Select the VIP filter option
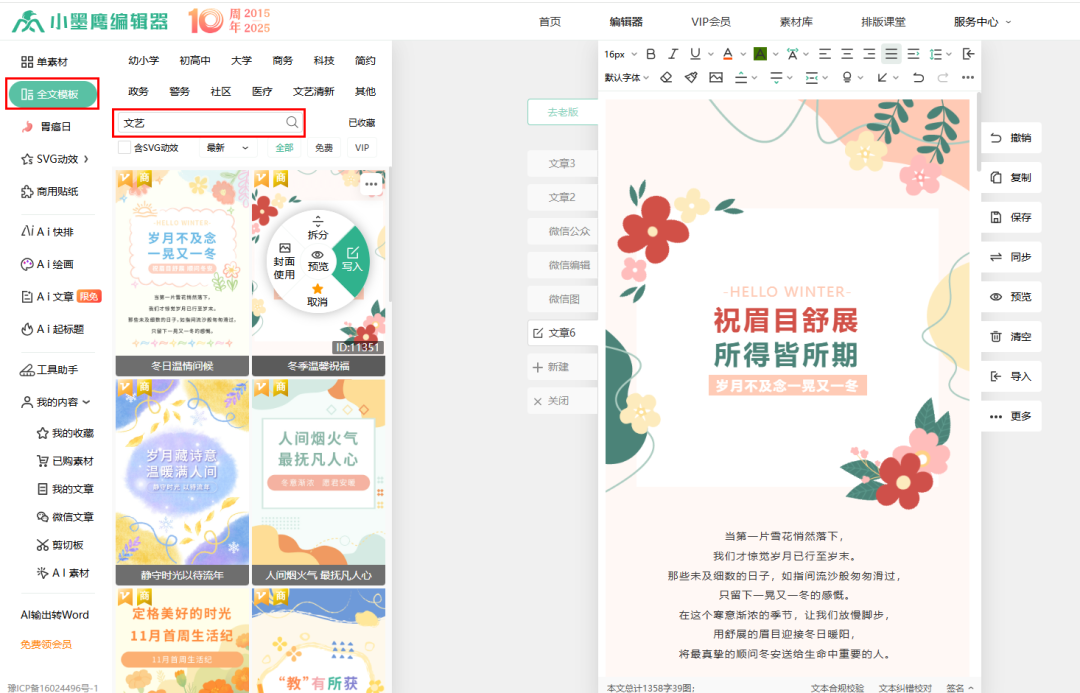 [x=362, y=148]
